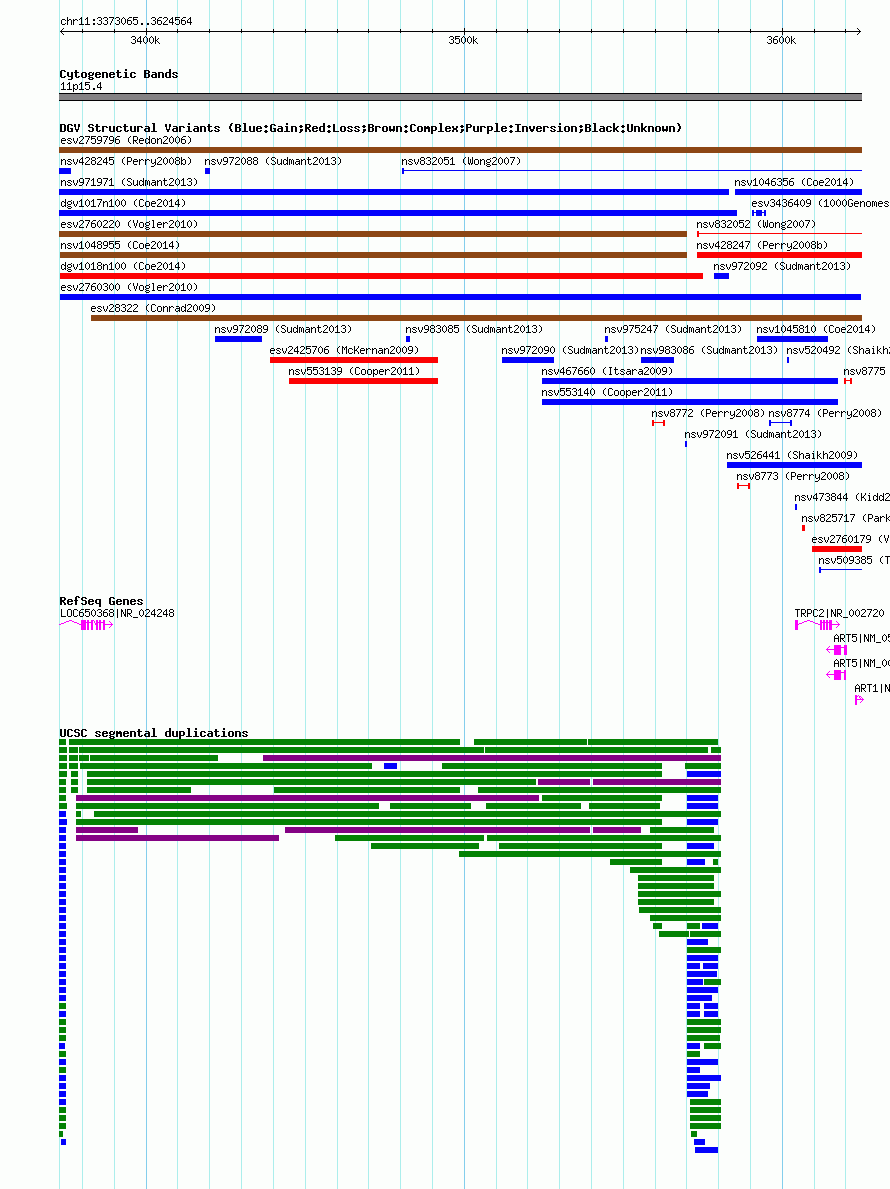Select the nsv473844 variant label

[x=841, y=498]
